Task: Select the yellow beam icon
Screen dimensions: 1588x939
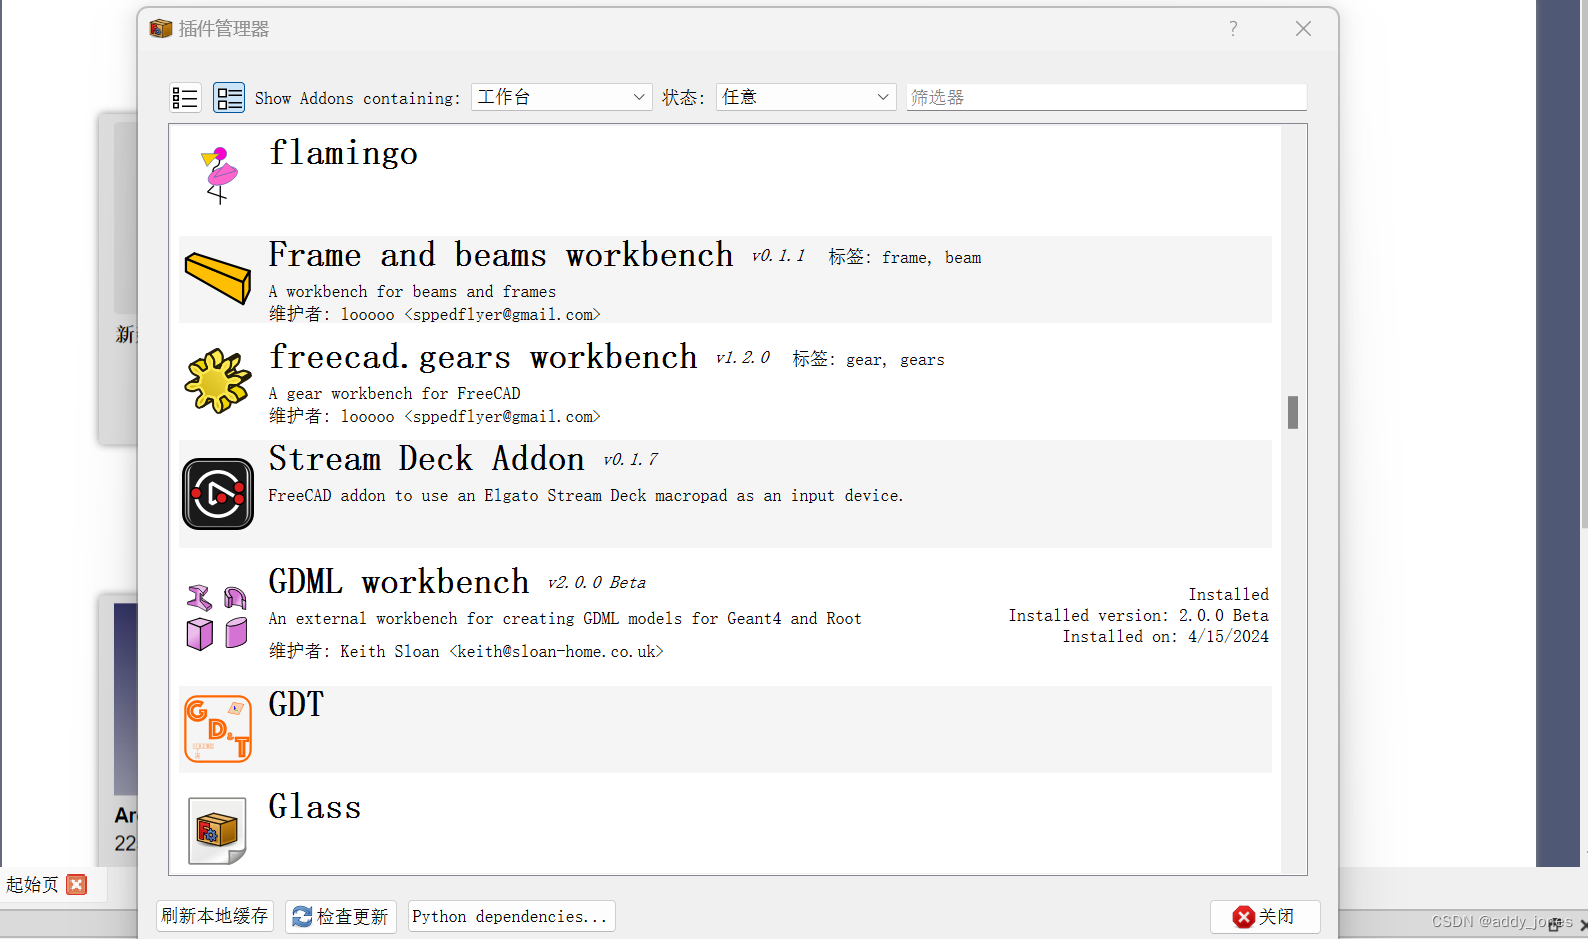Action: click(x=218, y=277)
